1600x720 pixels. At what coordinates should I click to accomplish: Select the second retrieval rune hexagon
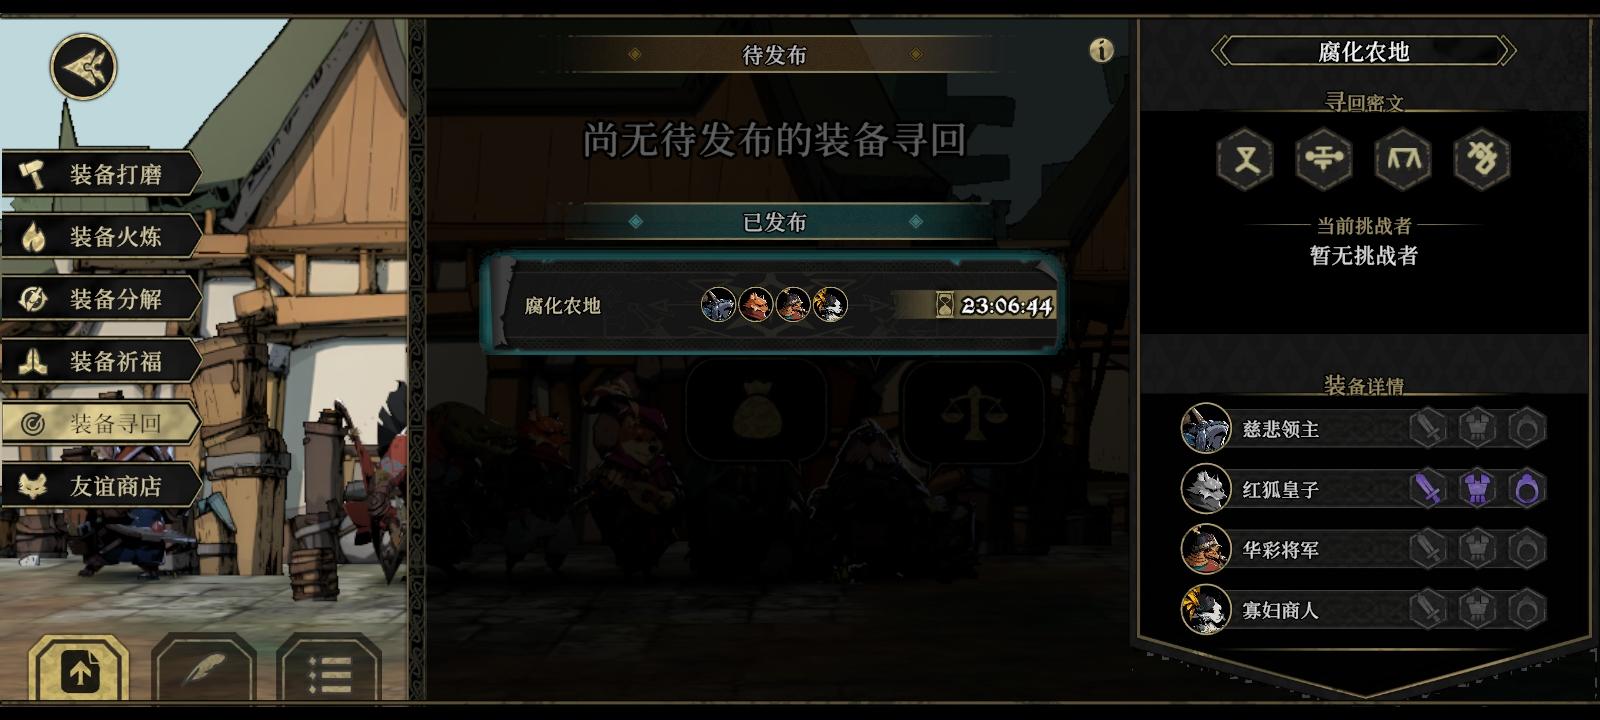pyautogui.click(x=1324, y=159)
